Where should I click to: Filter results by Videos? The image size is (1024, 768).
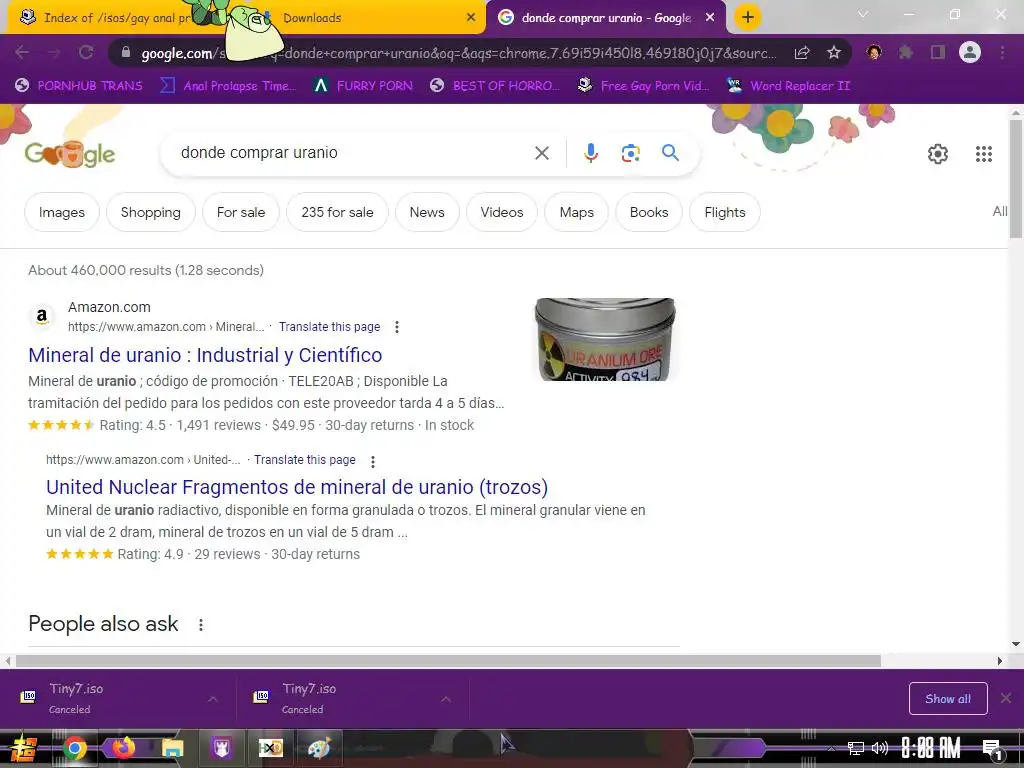coord(502,212)
